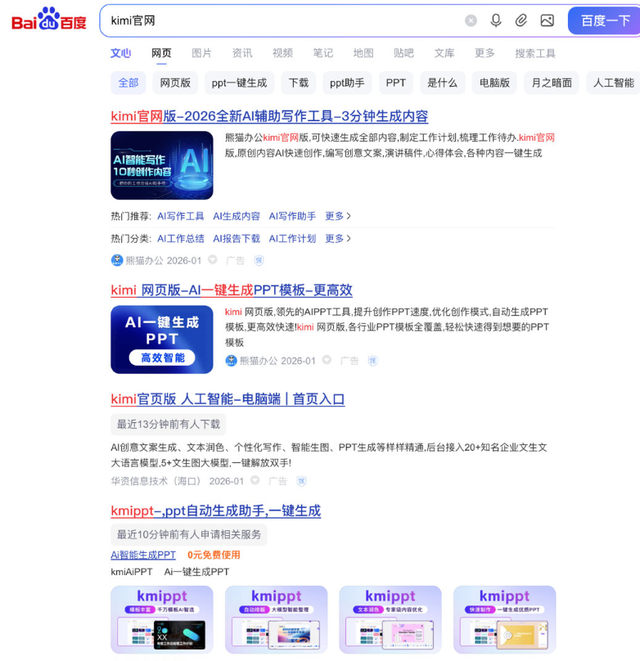Select the PPT filter chip
640x661 pixels.
point(395,83)
